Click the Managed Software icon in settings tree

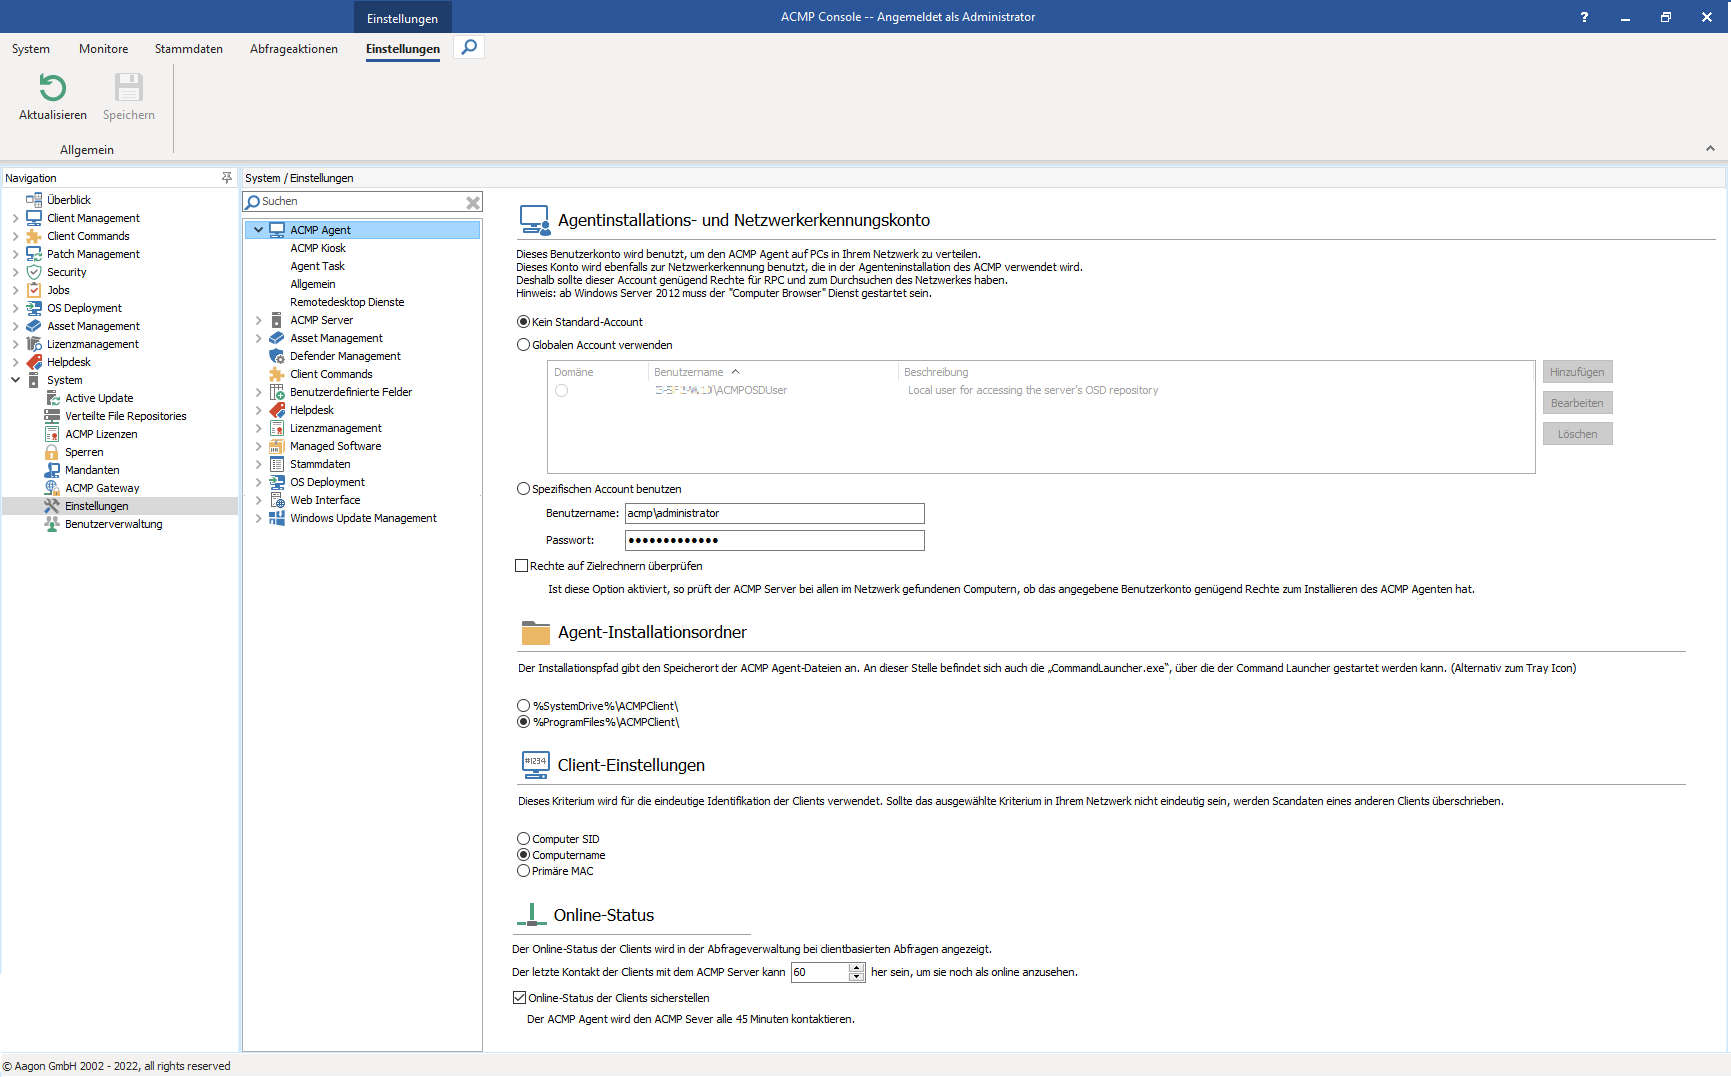pos(277,446)
